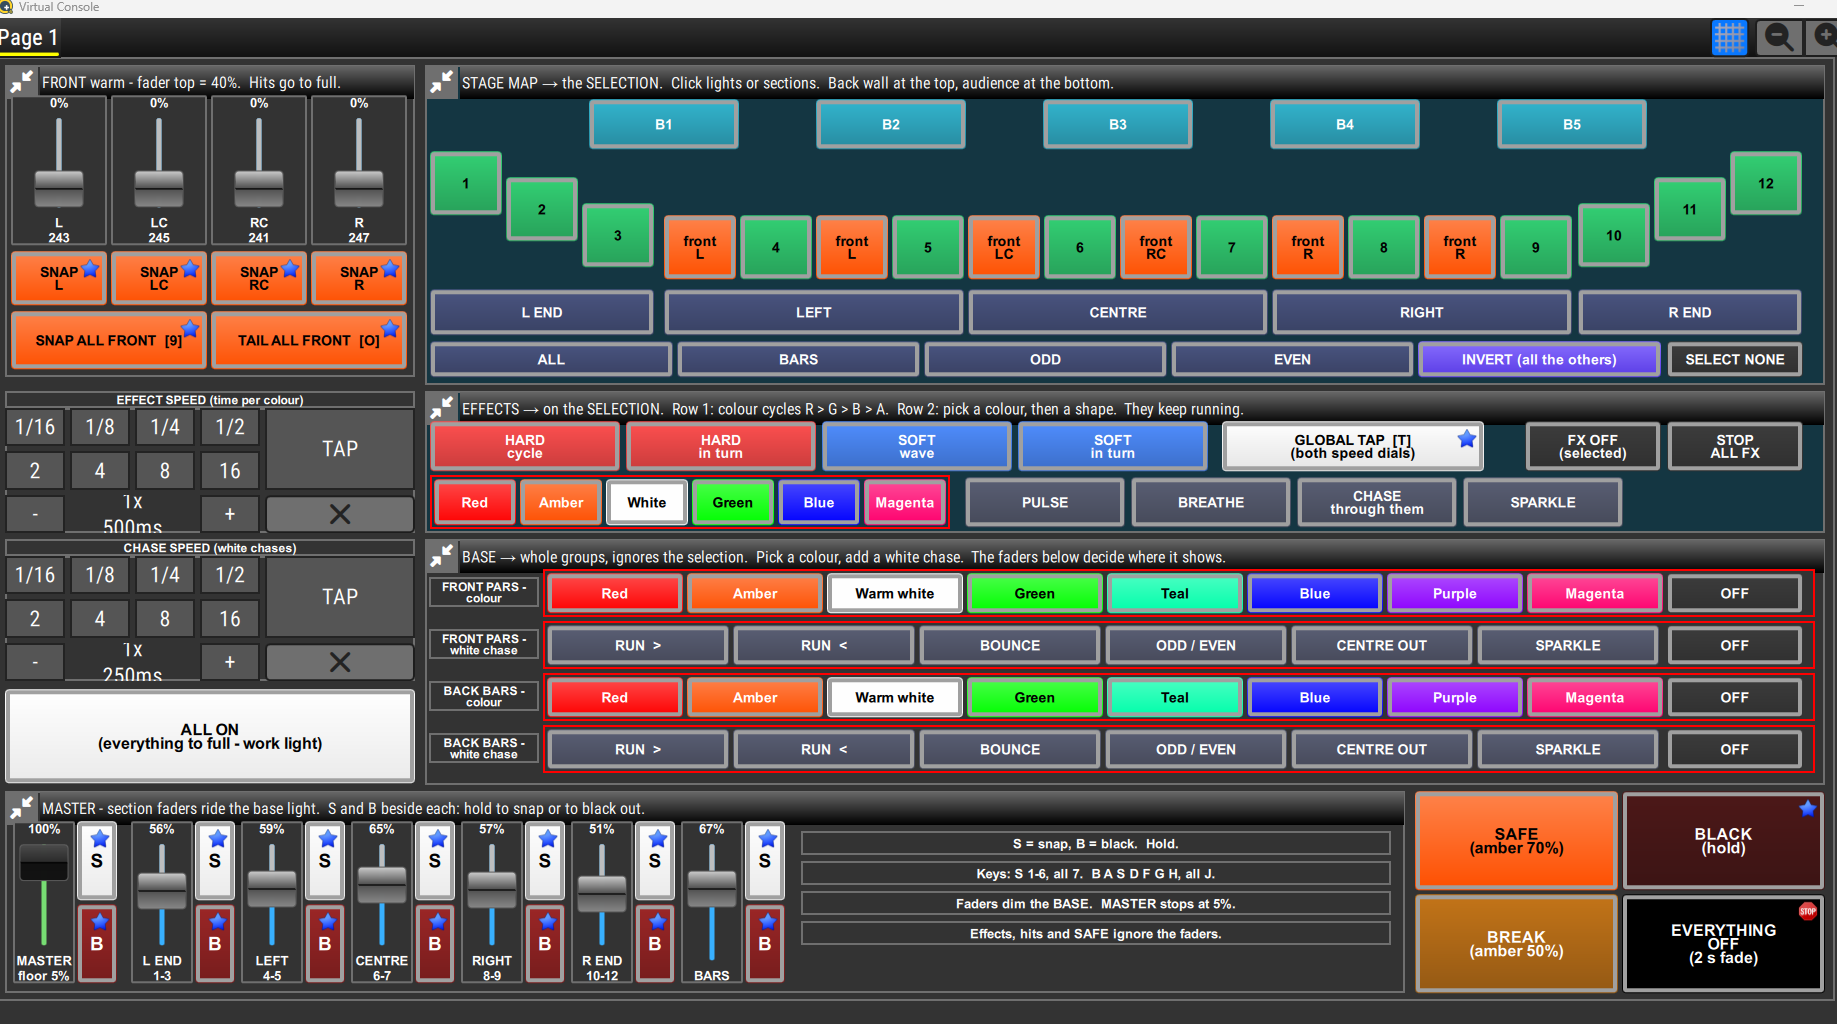
Task: Click INVERT (all the others) button
Action: (1538, 359)
